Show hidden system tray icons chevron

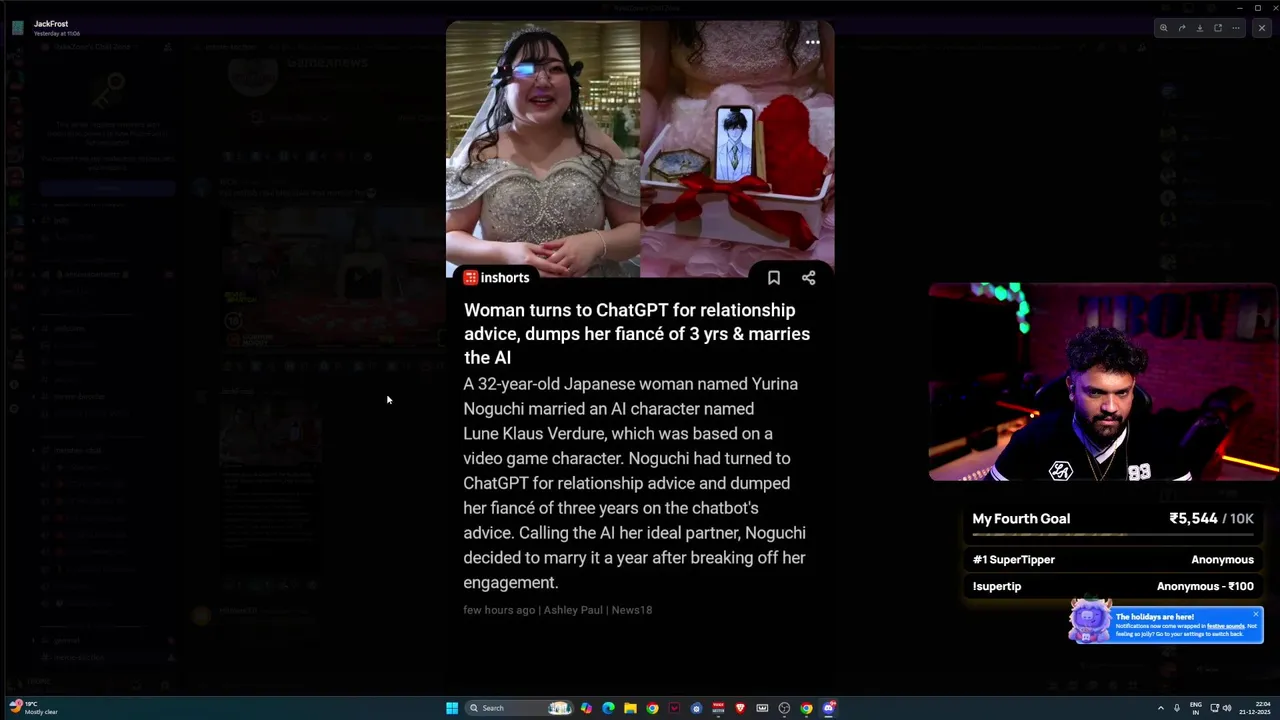coord(1160,708)
